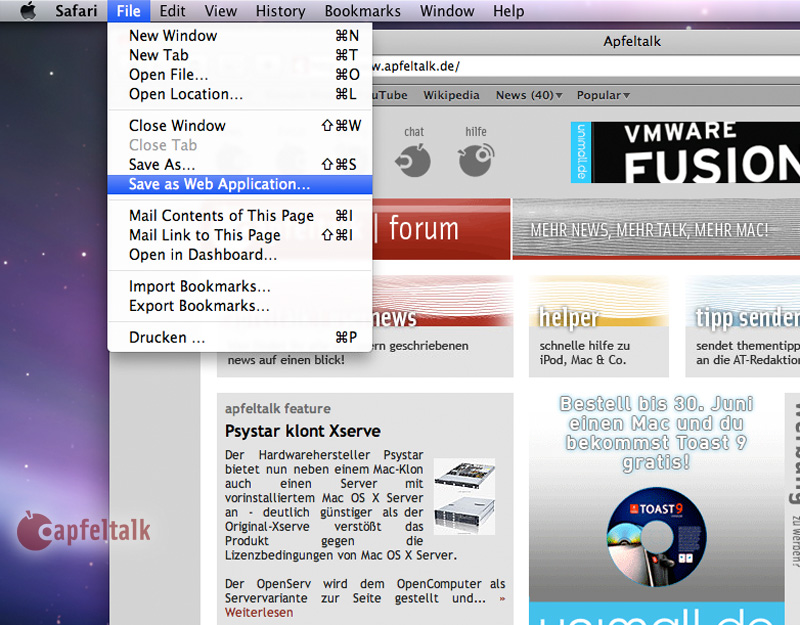The height and width of the screenshot is (625, 800).
Task: Open the VMware Fusion banner ad
Action: 685,153
